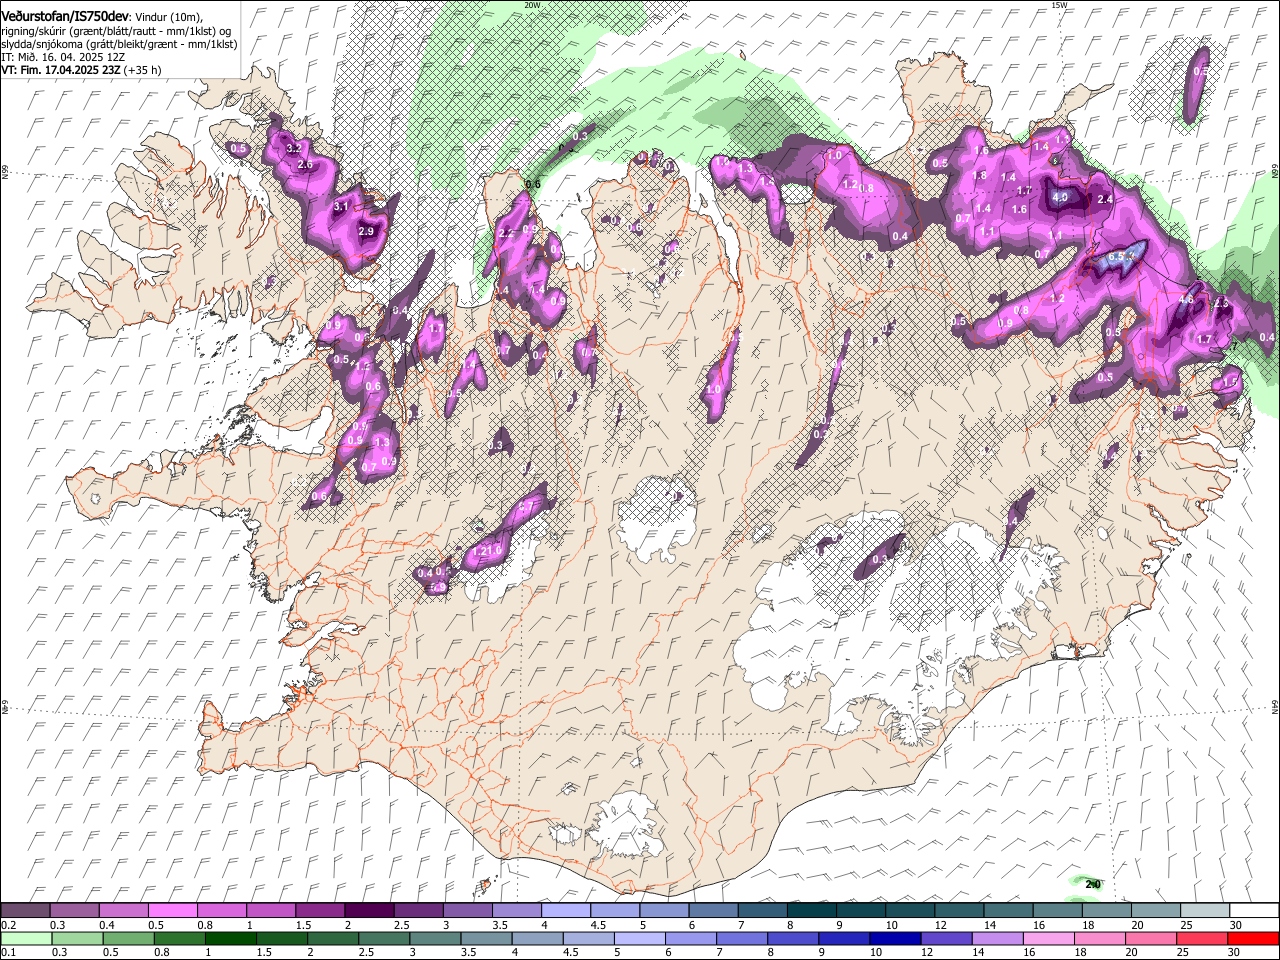This screenshot has height=960, width=1280.
Task: Click the '2.4' precipitation value on the map
Action: [1105, 200]
